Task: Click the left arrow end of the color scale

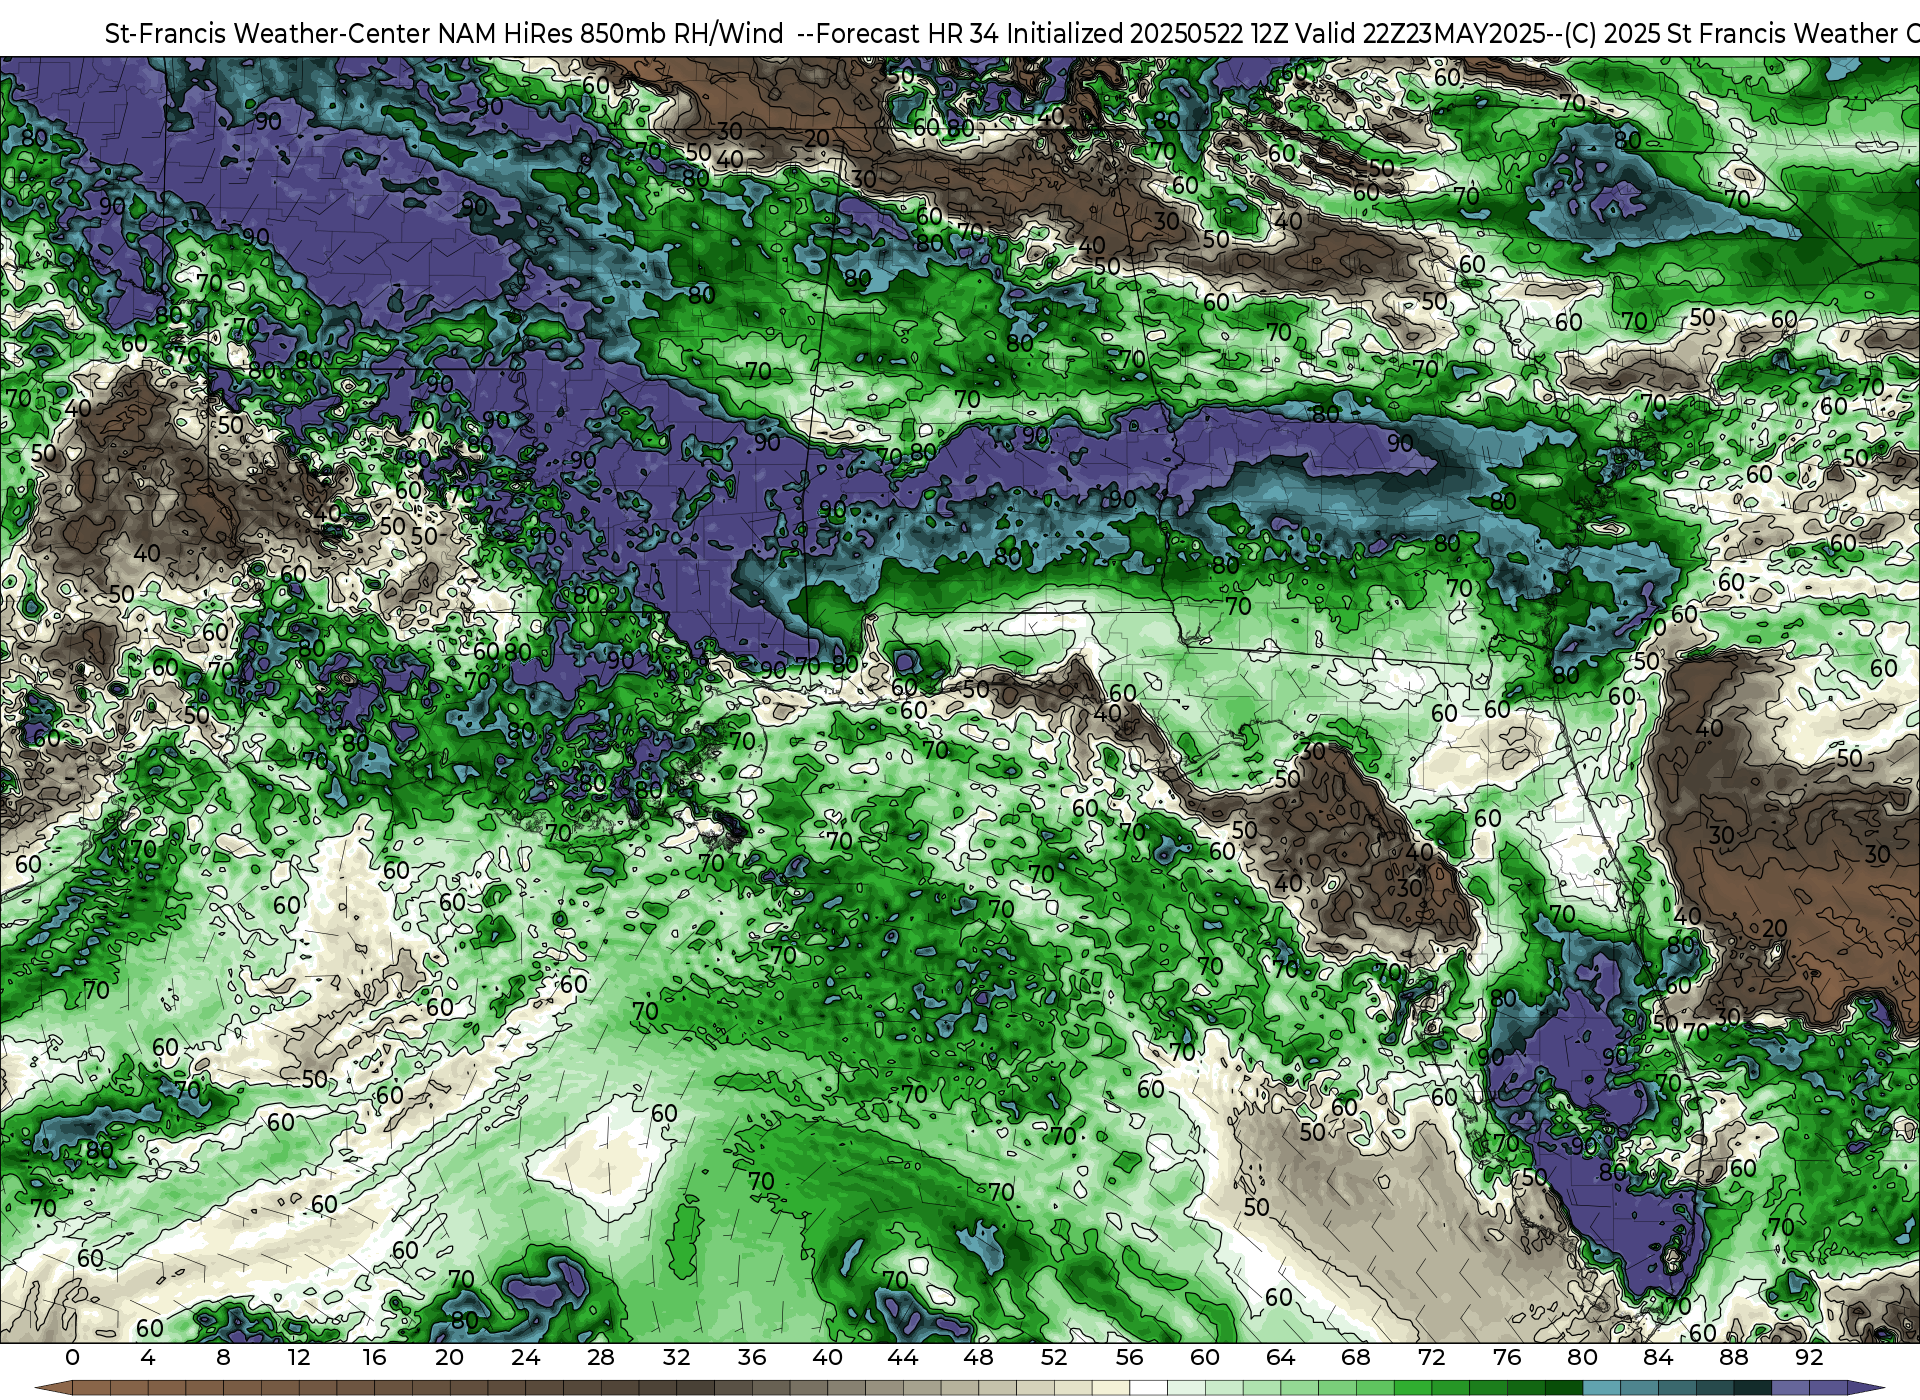Action: 53,1388
